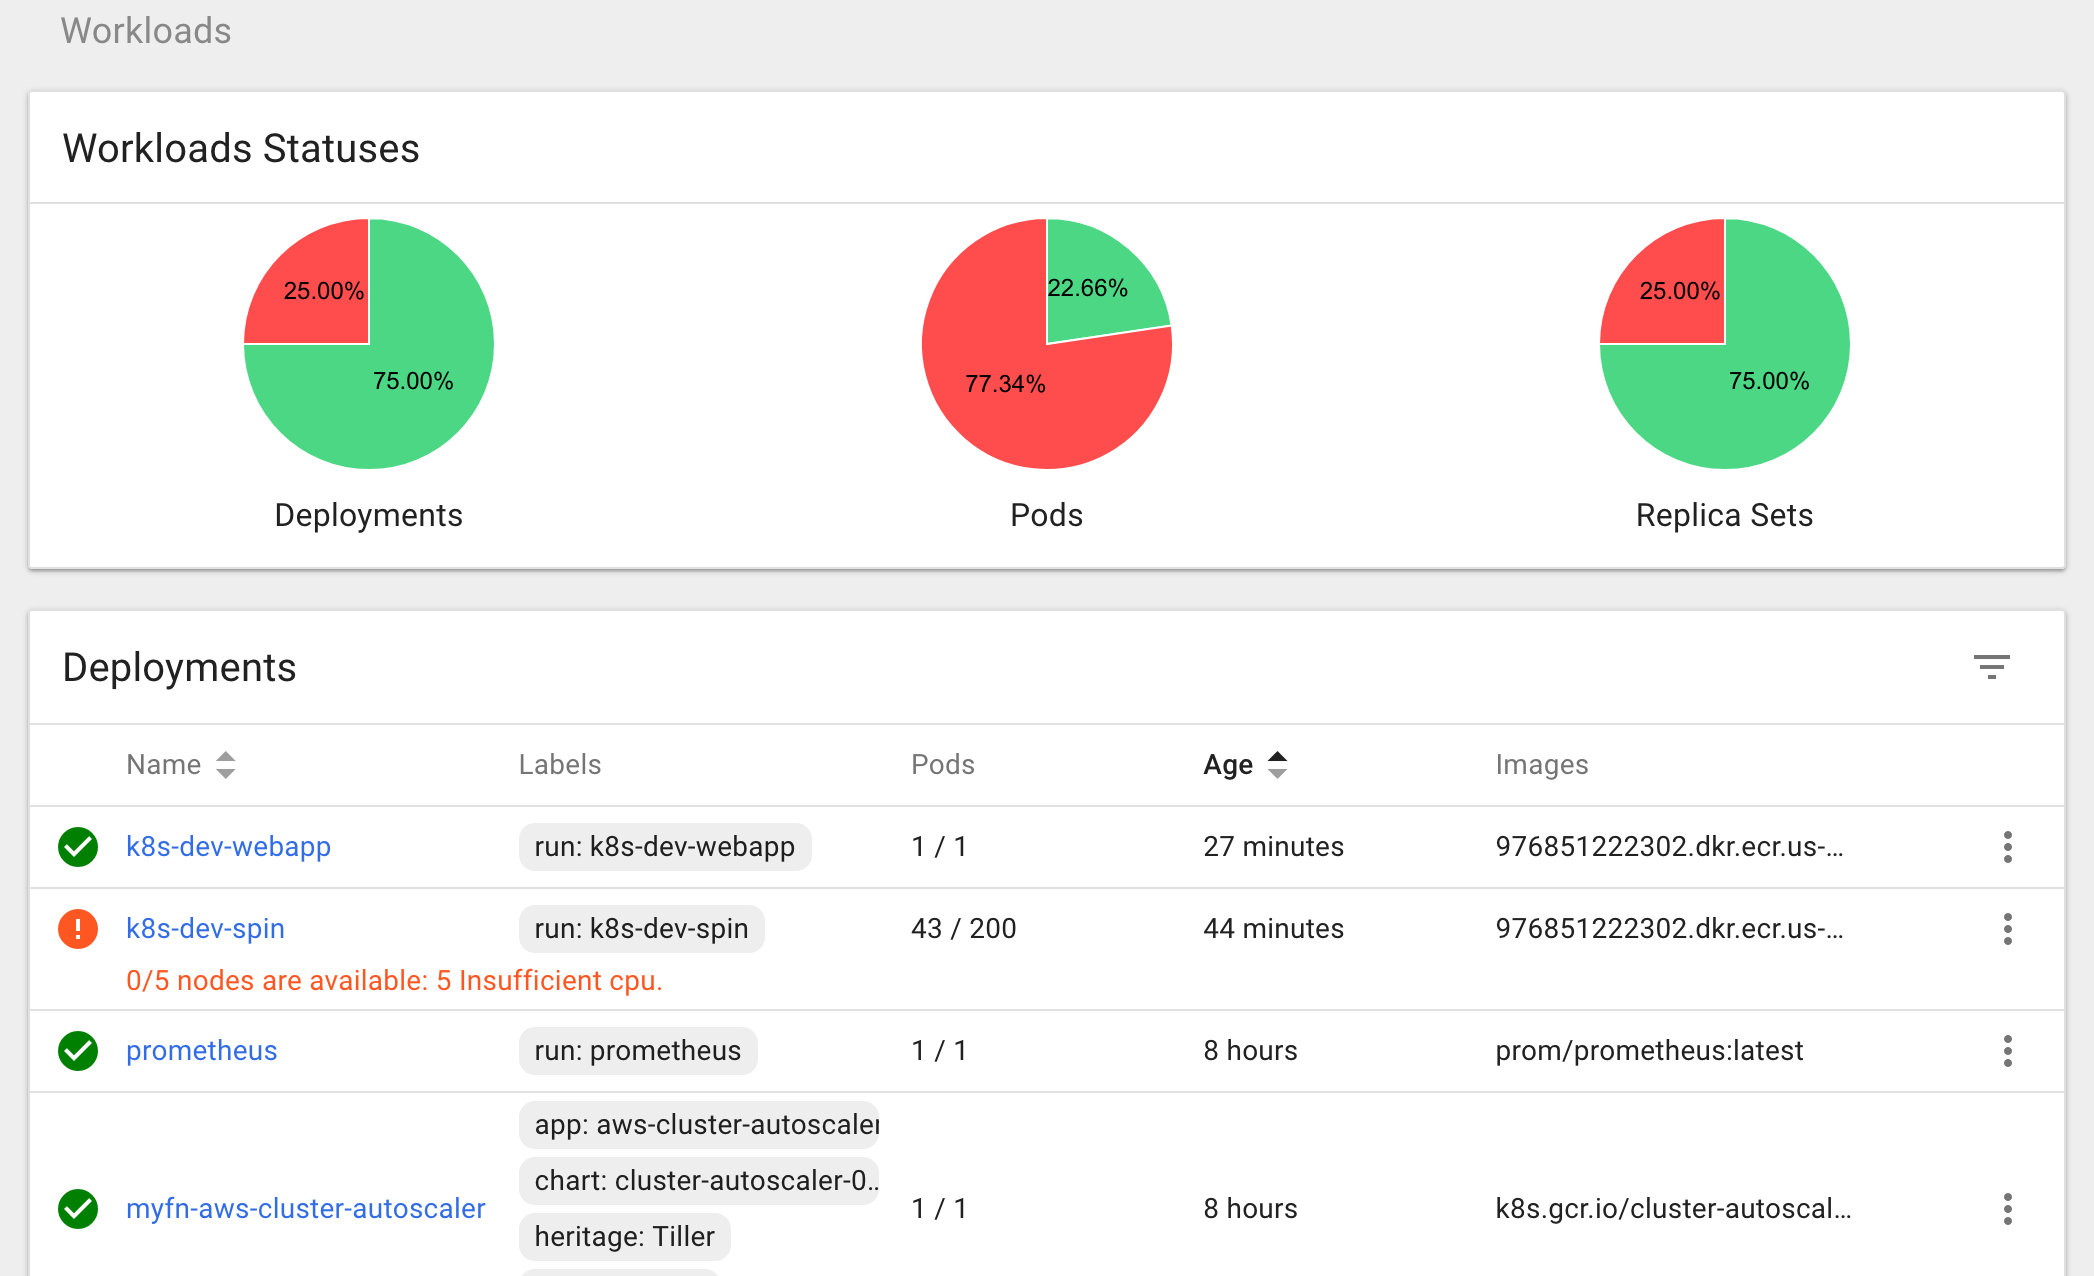Open the prometheus deployment link
2094x1276 pixels.
click(201, 1051)
